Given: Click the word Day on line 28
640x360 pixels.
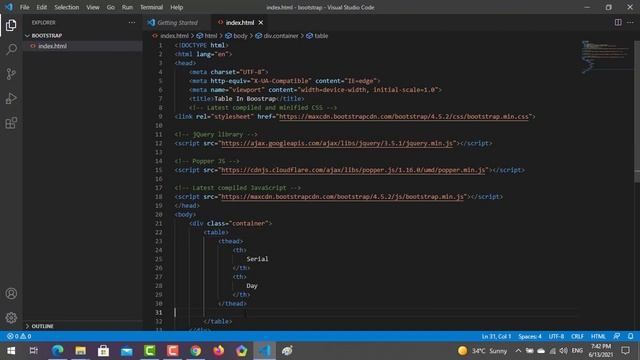Looking at the screenshot, I should [252, 286].
